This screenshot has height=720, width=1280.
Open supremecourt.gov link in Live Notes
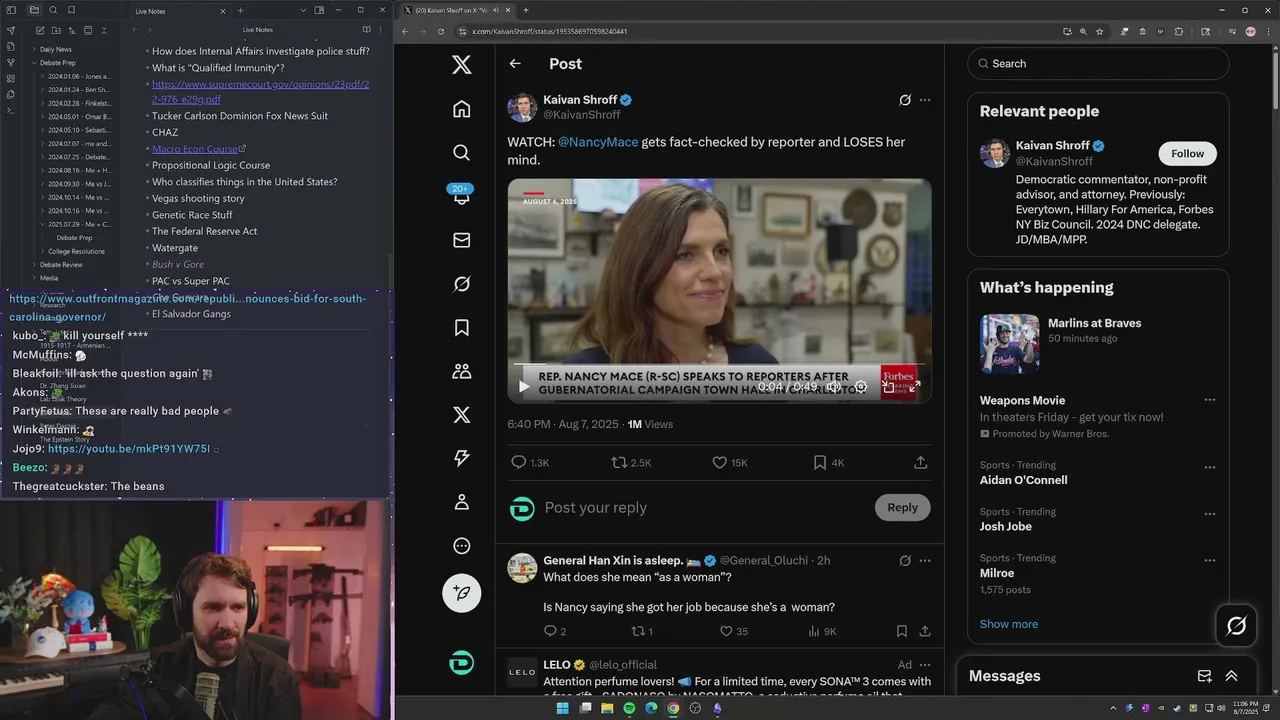260,91
